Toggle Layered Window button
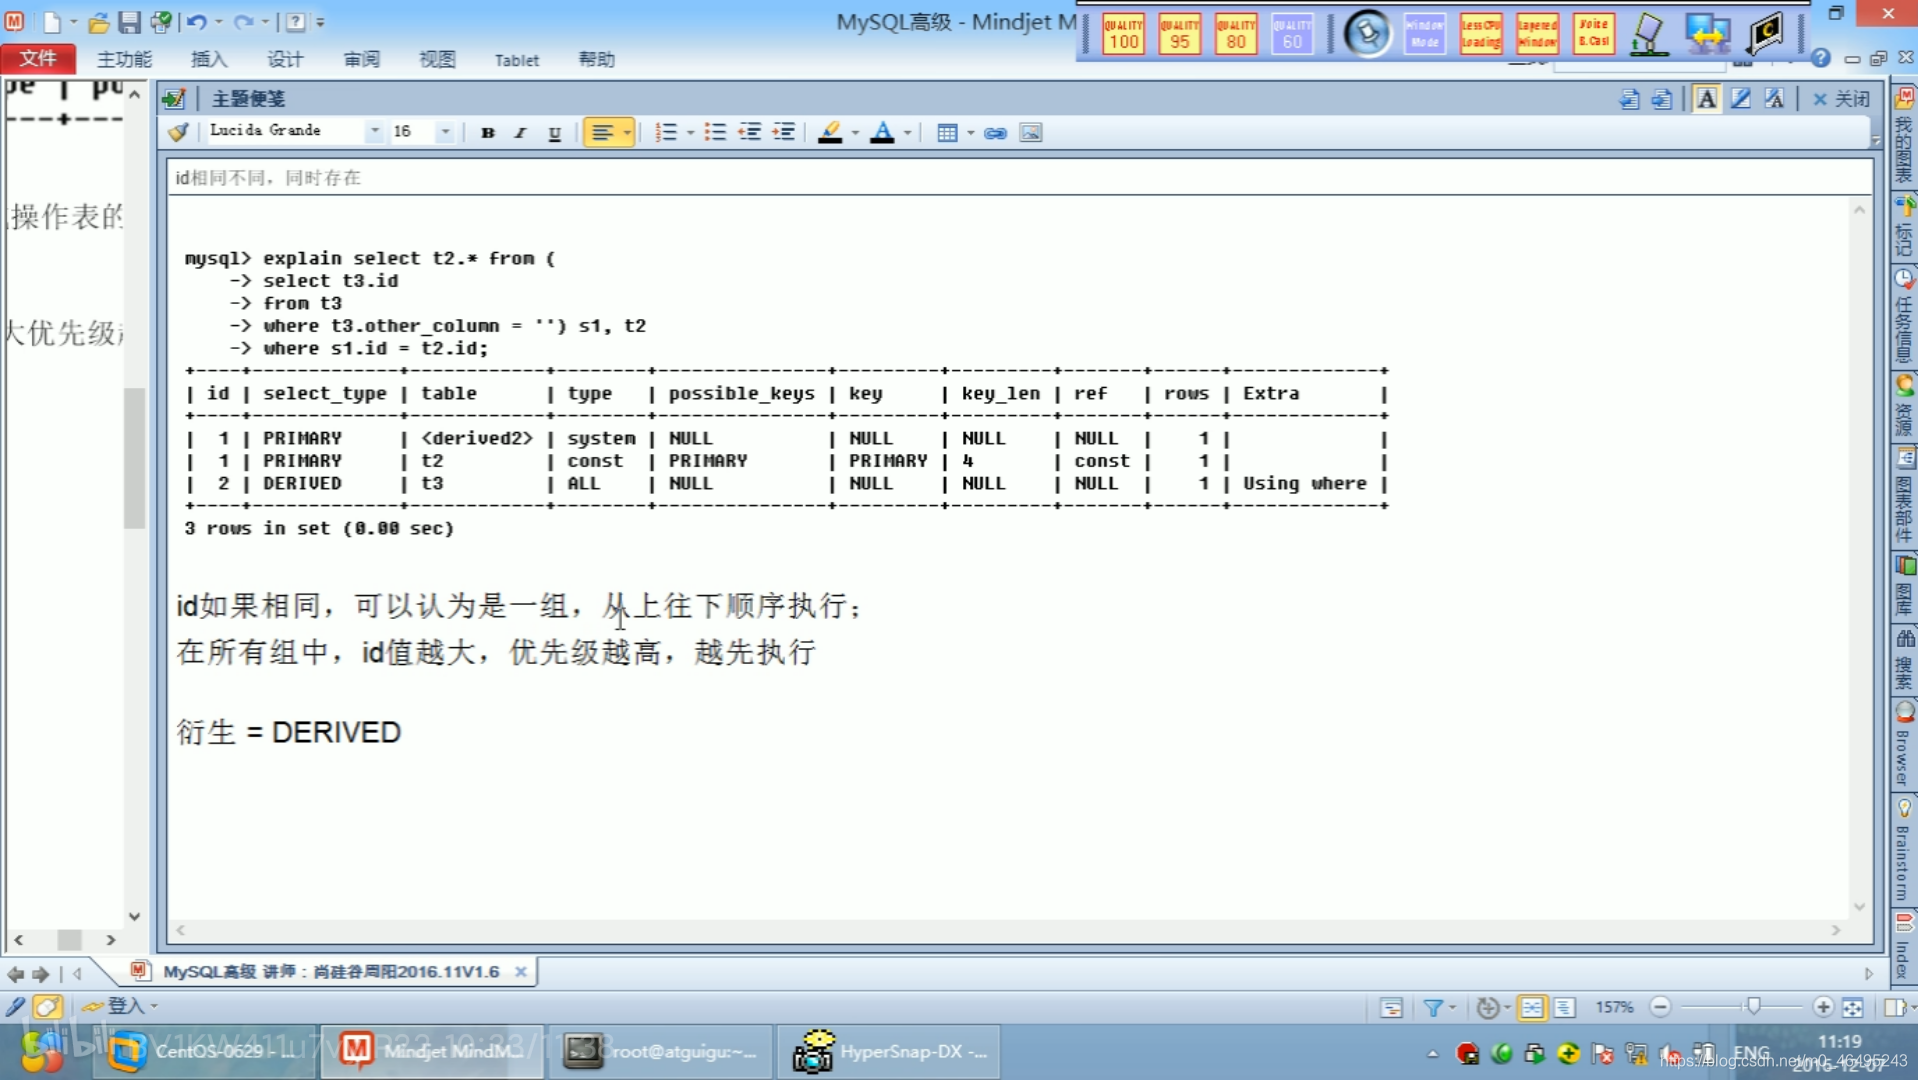Viewport: 1918px width, 1080px height. tap(1537, 34)
